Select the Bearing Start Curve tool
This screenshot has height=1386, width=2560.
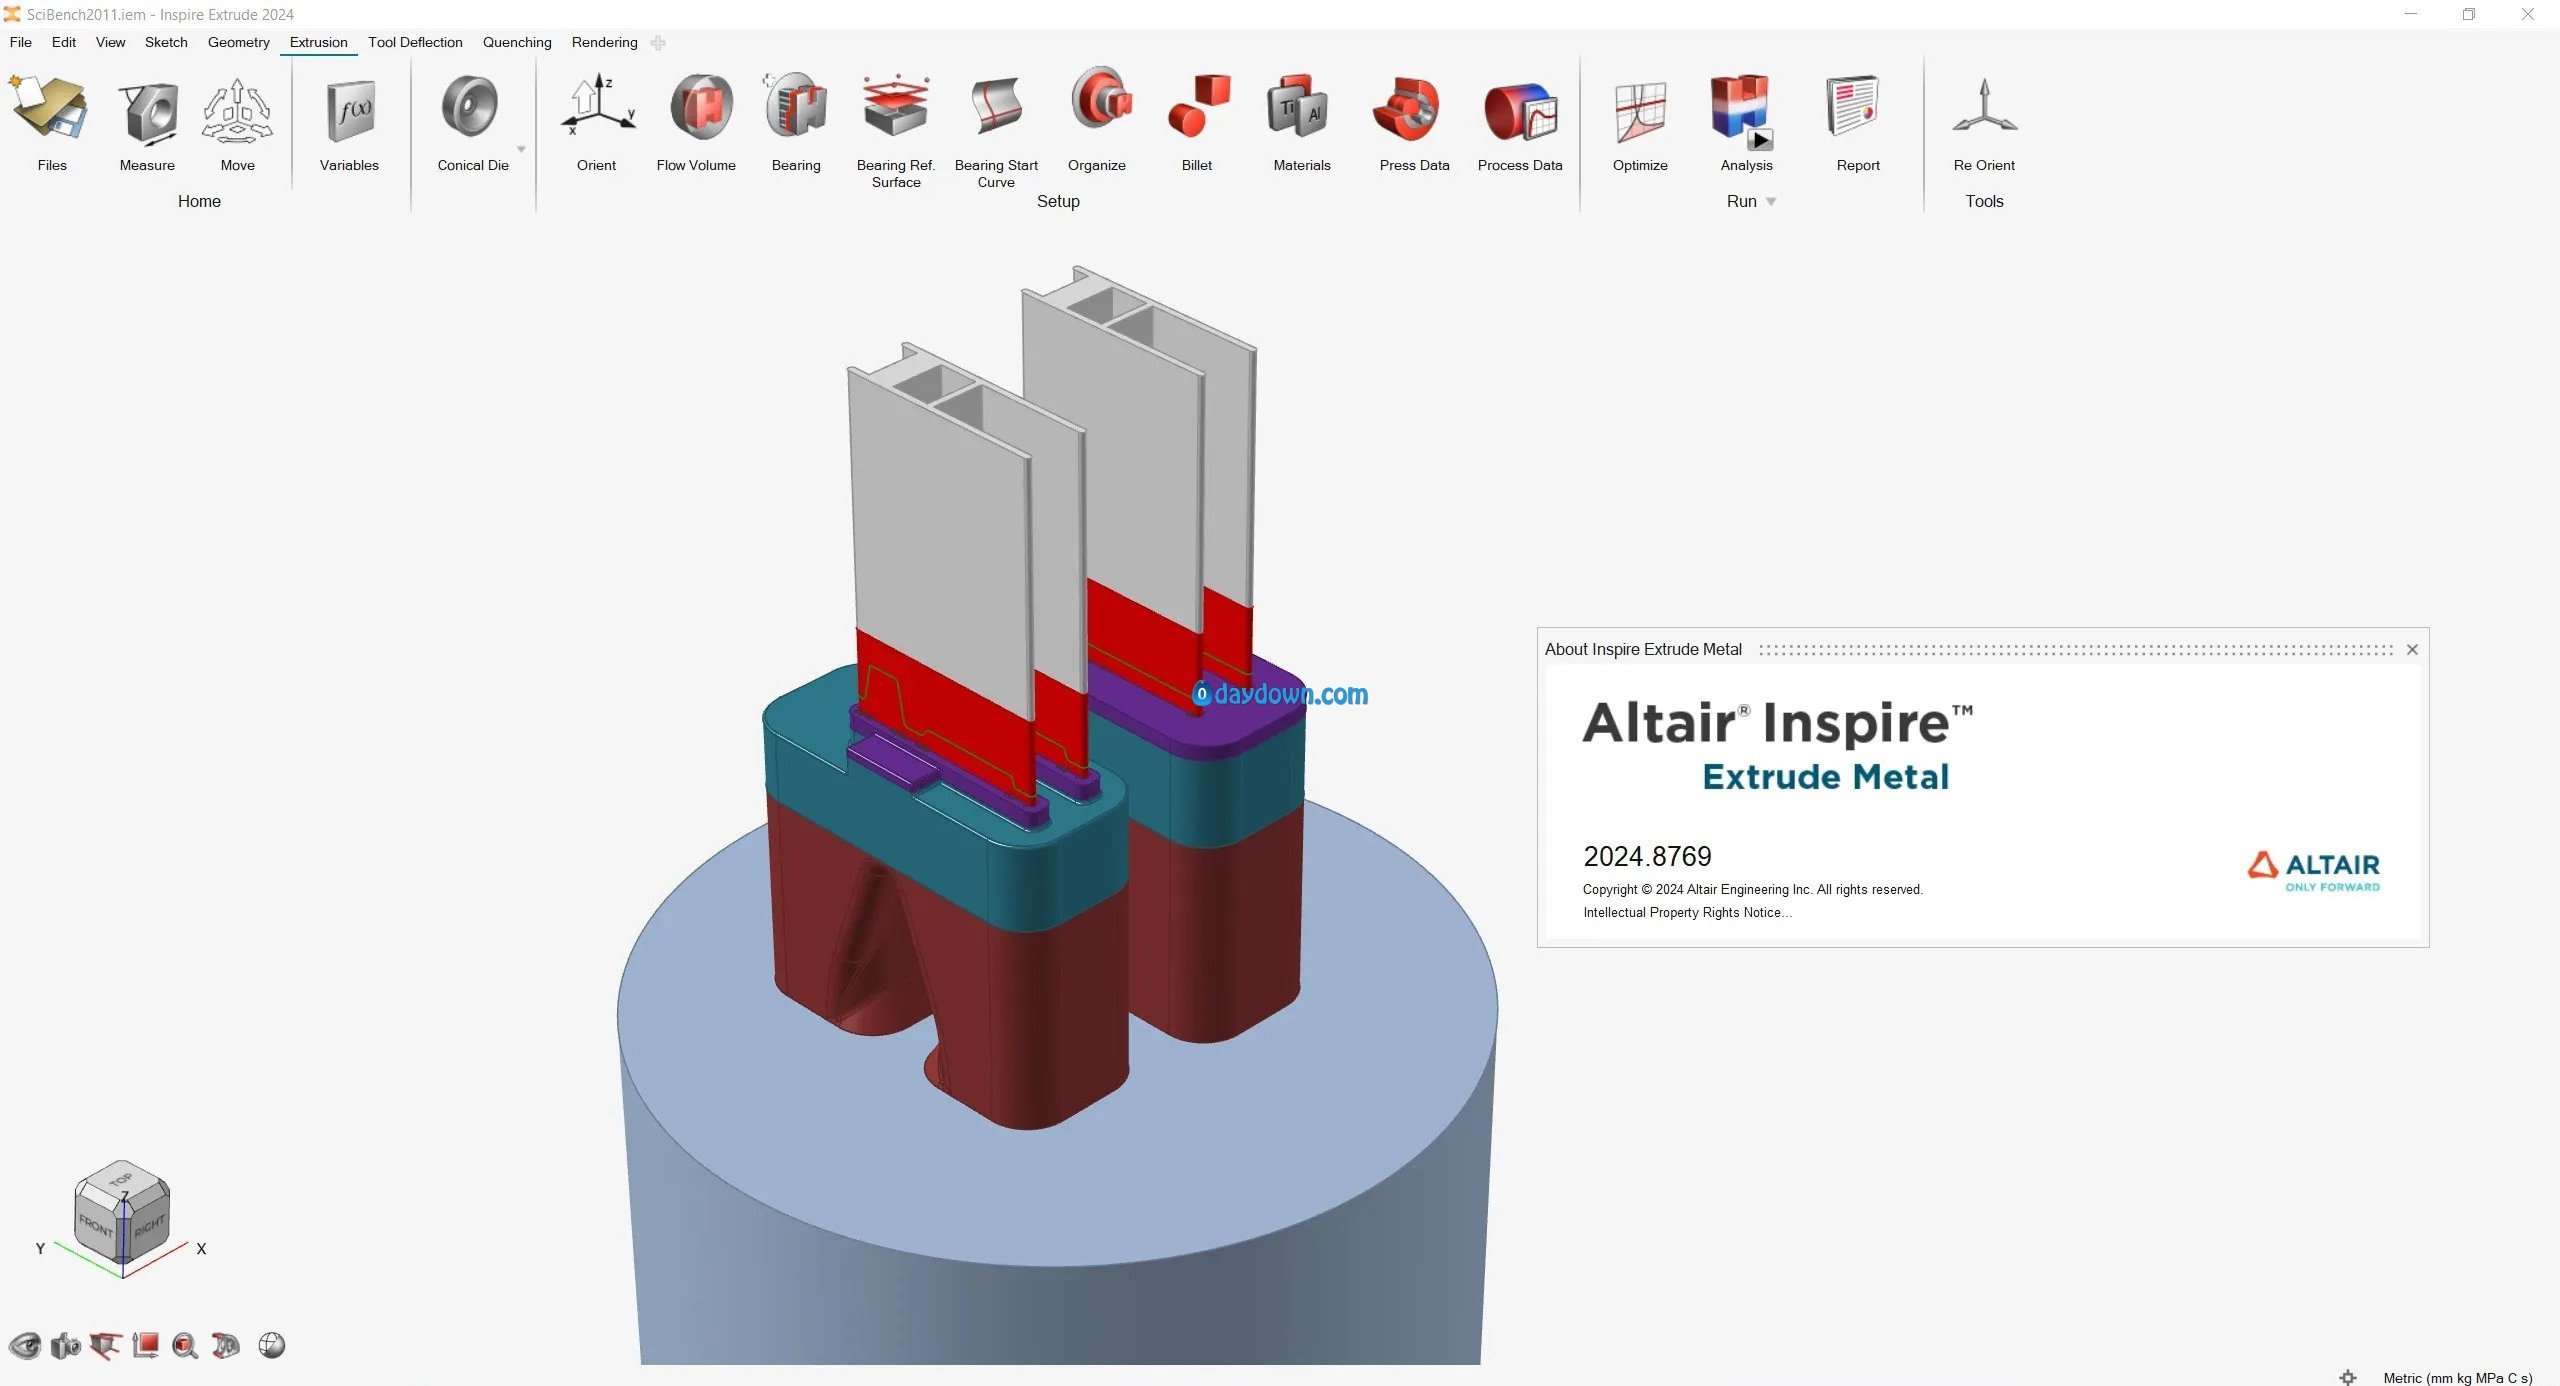[x=996, y=106]
